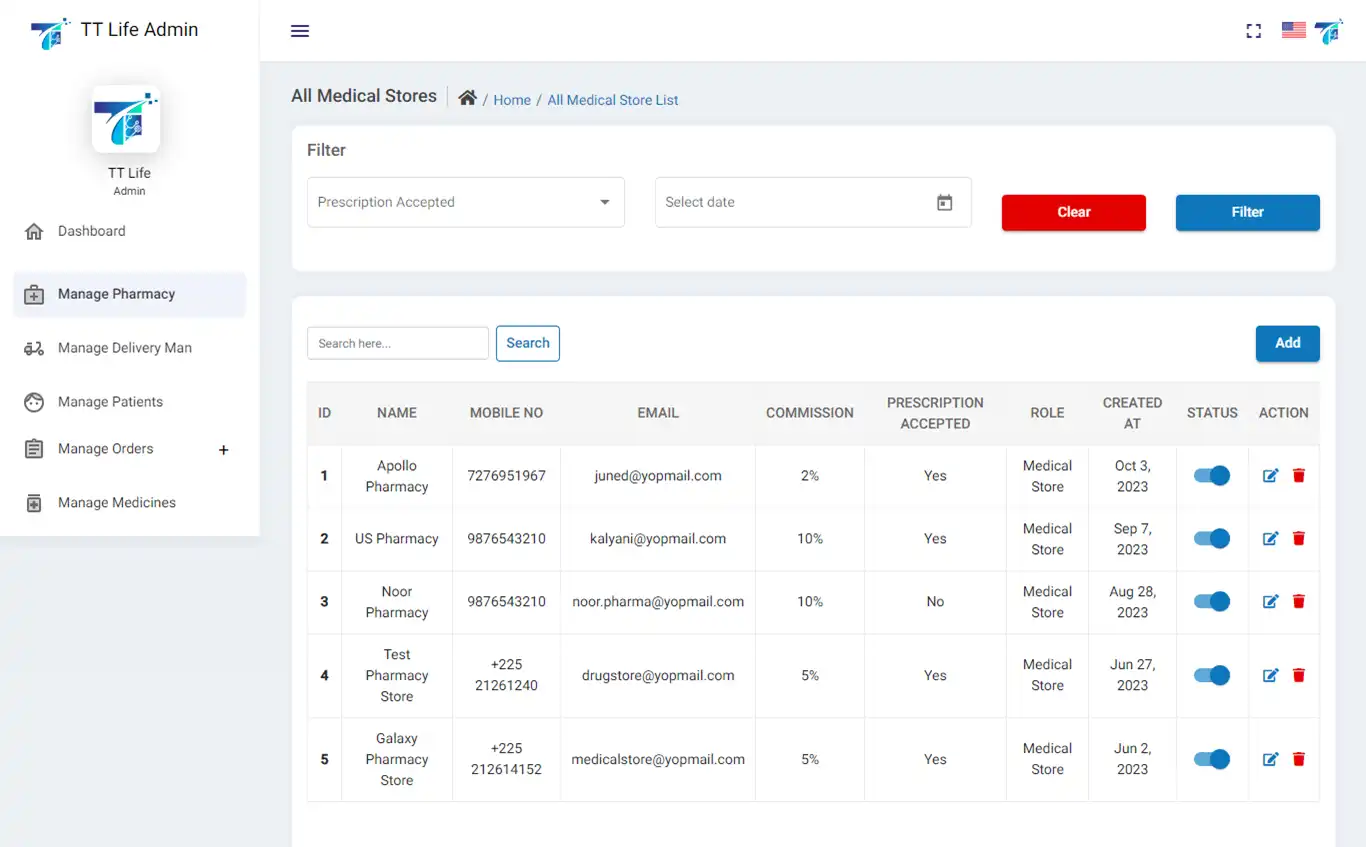Click the hamburger menu icon
The height and width of the screenshot is (847, 1366).
coord(300,31)
